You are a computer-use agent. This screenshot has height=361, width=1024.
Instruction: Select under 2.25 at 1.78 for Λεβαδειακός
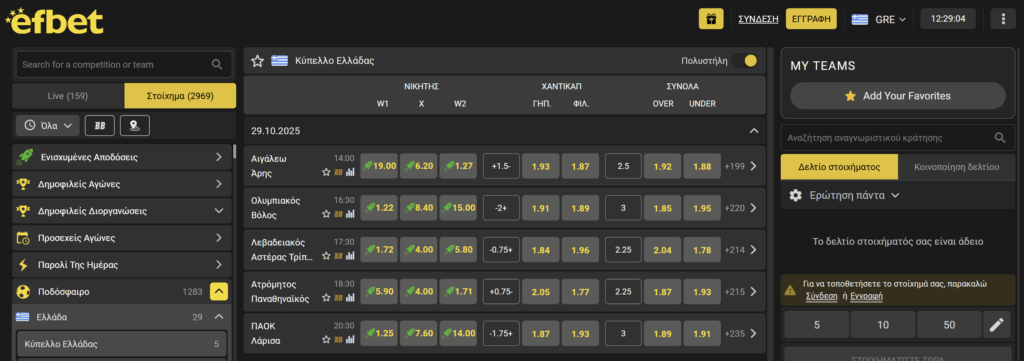point(702,249)
